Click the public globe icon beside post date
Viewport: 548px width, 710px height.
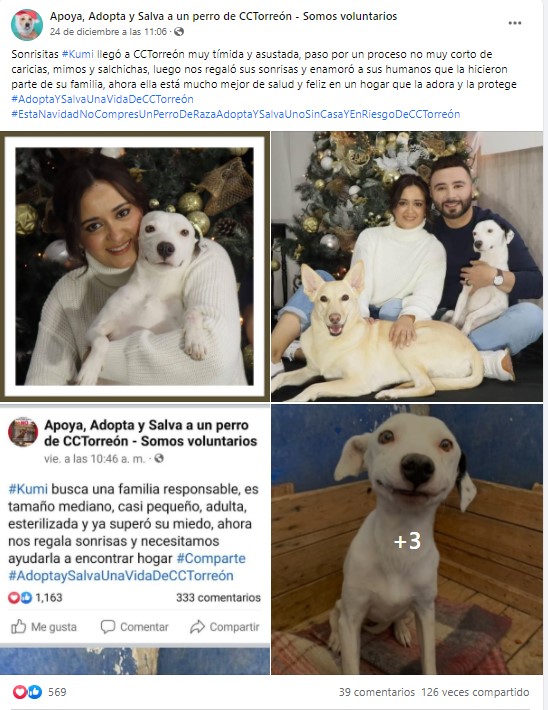[179, 32]
